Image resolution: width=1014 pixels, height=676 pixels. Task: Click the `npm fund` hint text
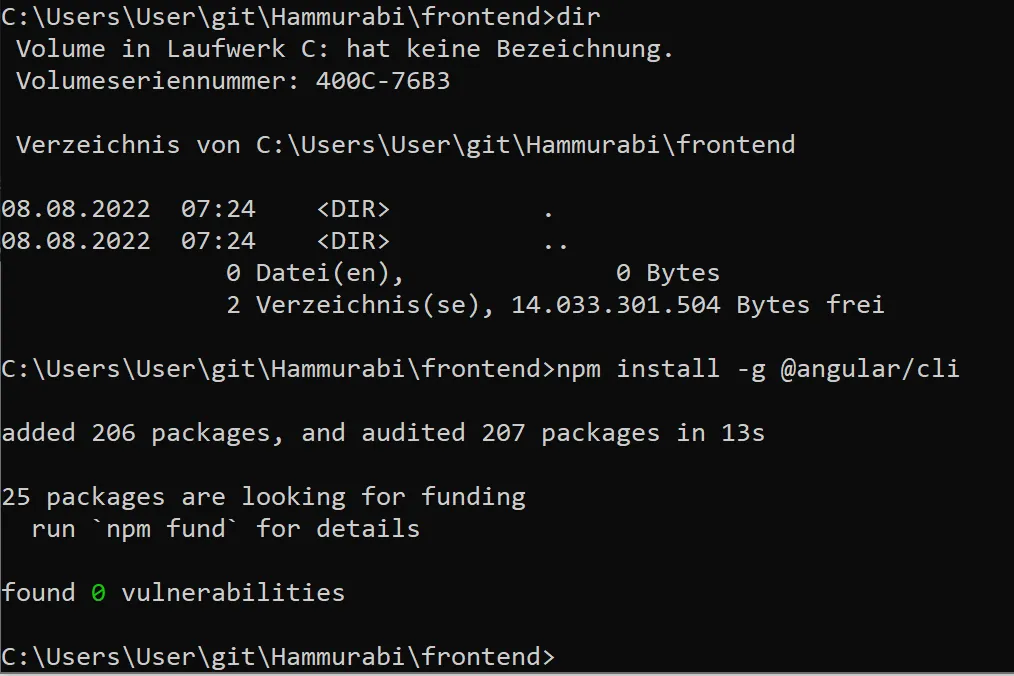coord(165,529)
